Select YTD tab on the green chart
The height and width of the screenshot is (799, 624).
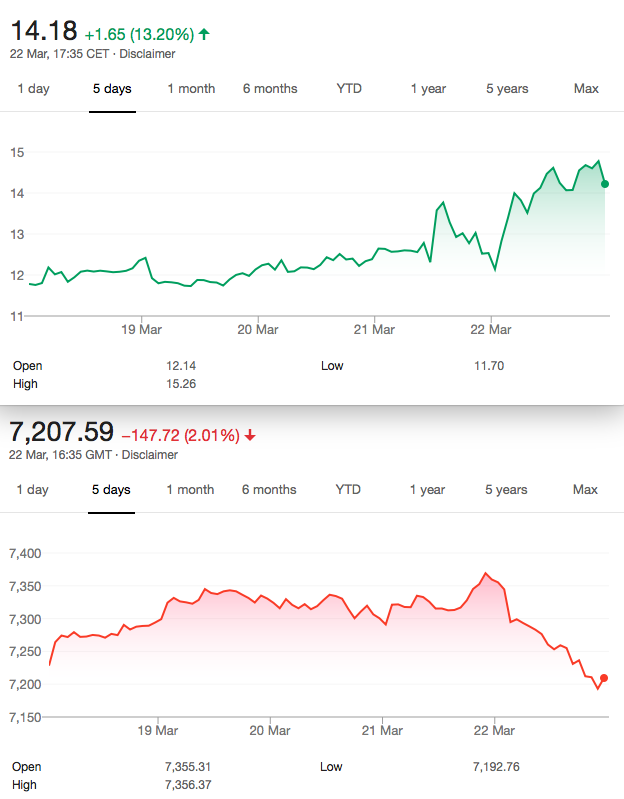pos(349,89)
